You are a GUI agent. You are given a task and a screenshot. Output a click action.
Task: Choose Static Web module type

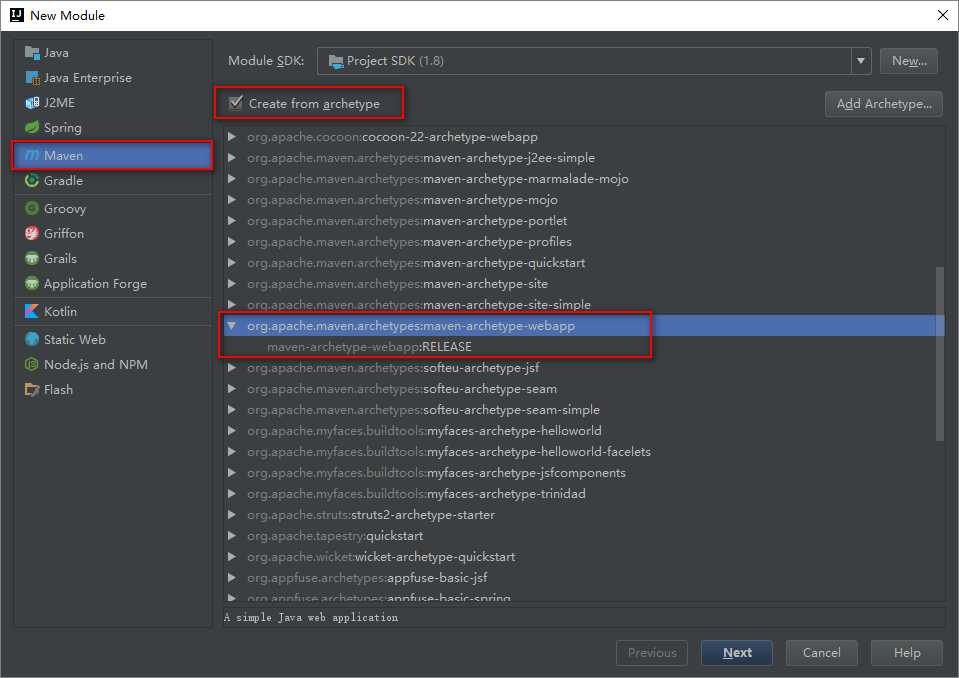click(113, 339)
